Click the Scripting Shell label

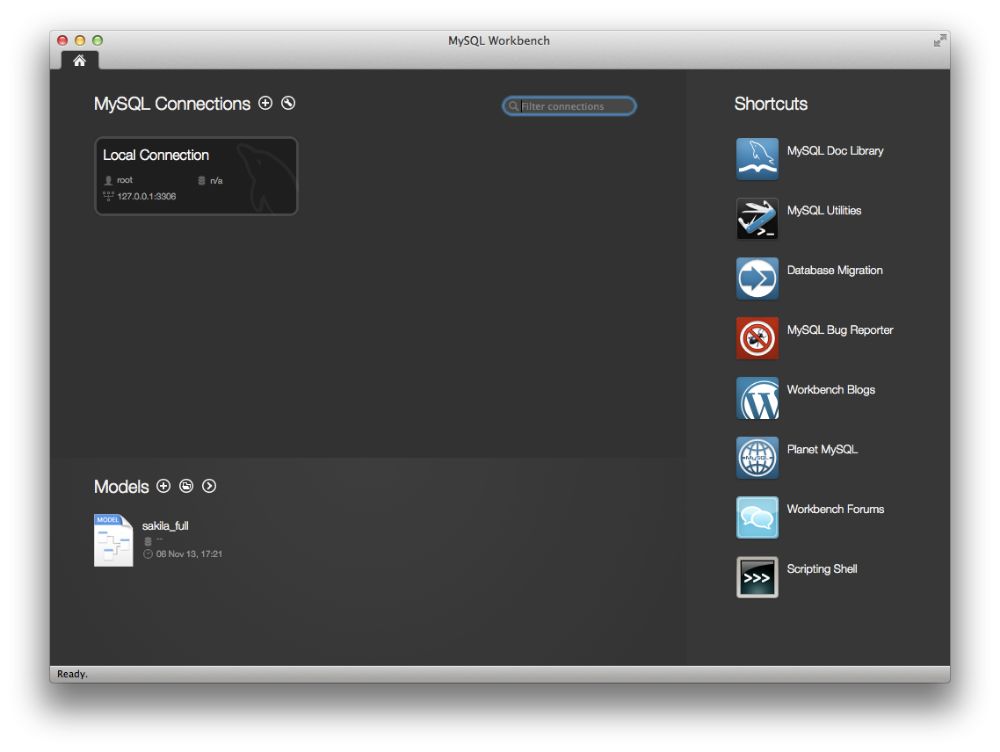pos(822,569)
